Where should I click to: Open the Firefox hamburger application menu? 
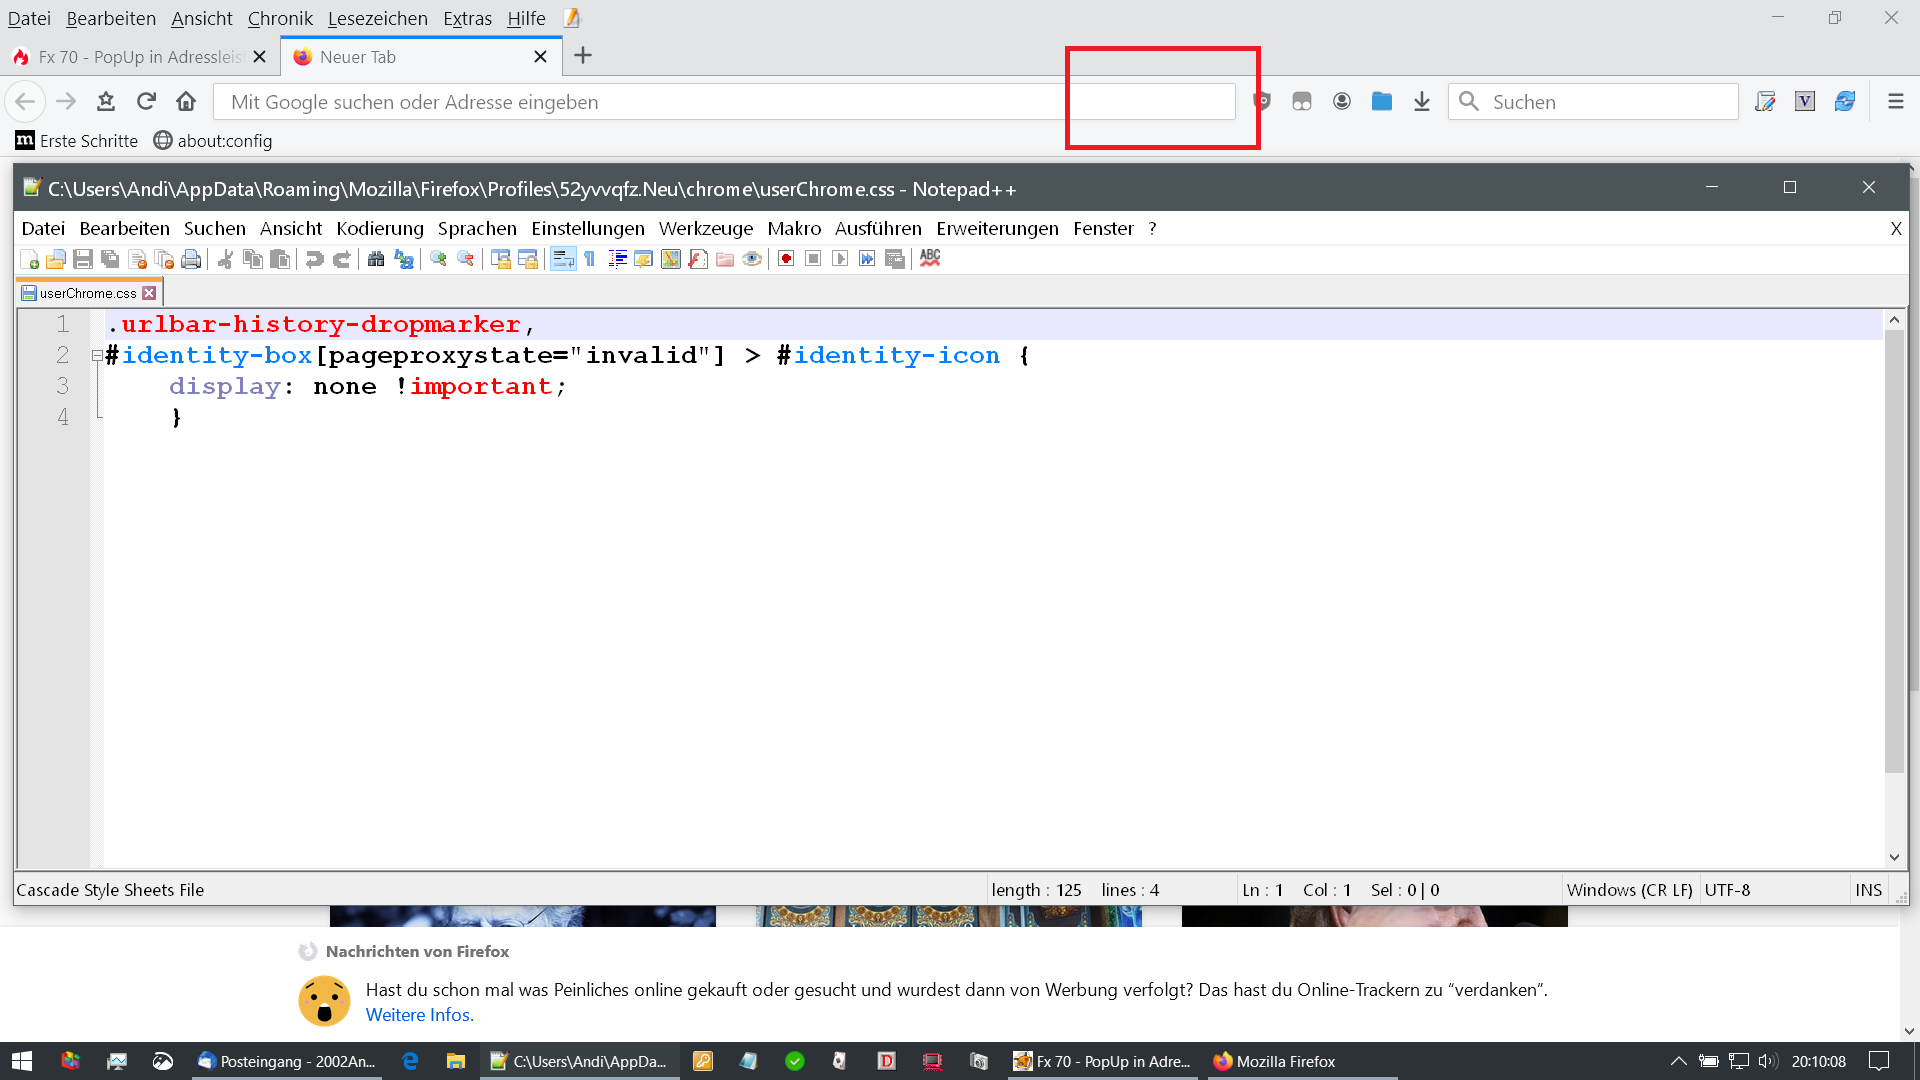[1895, 102]
